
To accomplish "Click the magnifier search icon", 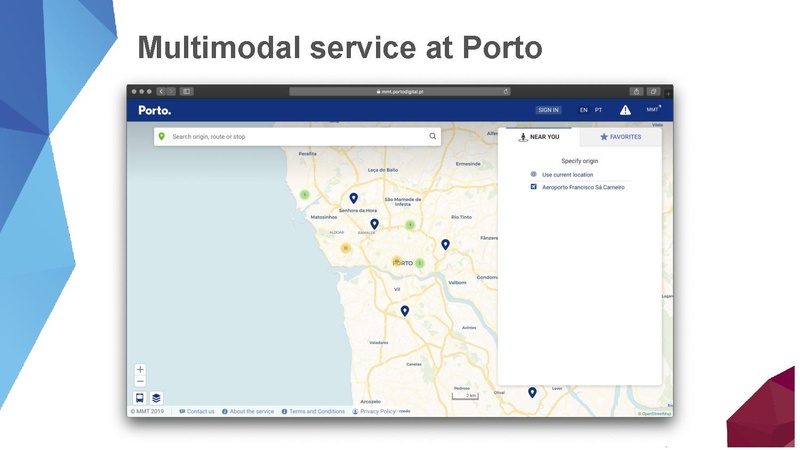I will [433, 136].
